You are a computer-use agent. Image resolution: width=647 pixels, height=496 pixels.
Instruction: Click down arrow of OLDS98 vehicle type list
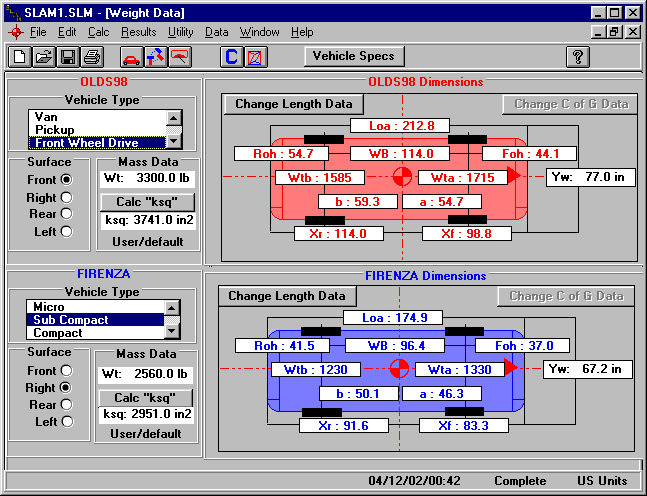[174, 142]
